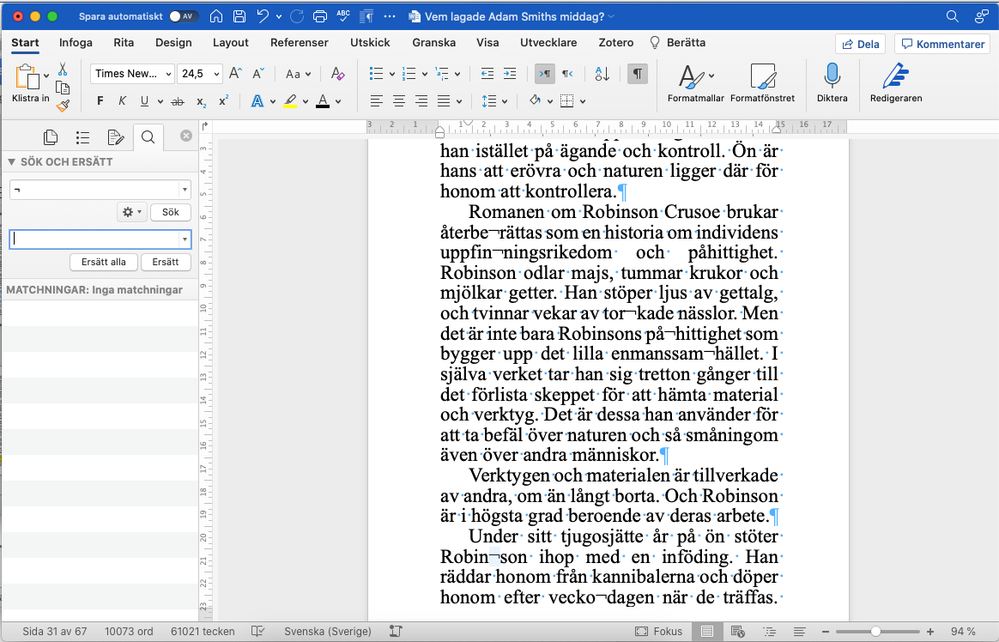
Task: Switch to the Granska tab
Action: tap(434, 43)
